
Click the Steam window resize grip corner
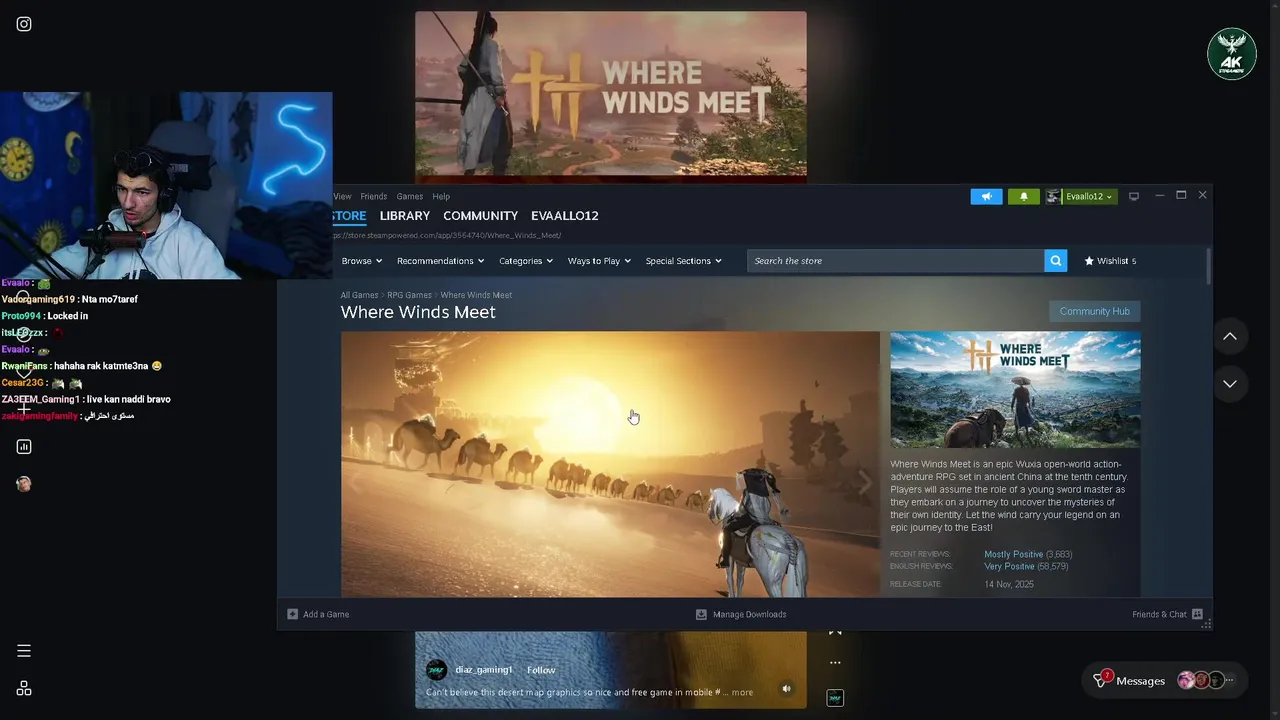coord(1206,624)
